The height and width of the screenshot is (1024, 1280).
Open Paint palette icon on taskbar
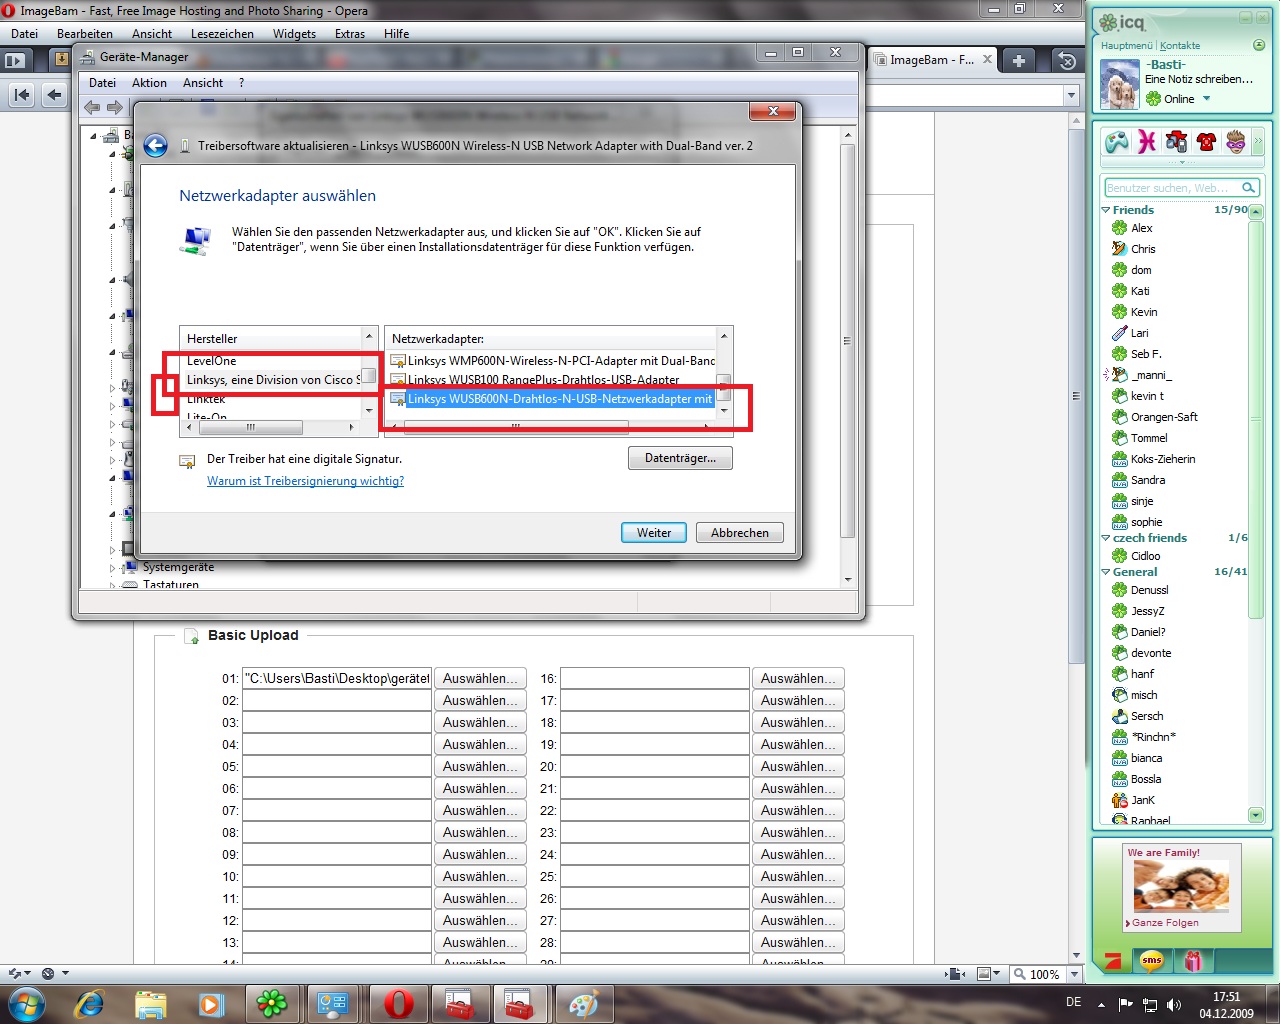[x=582, y=1004]
